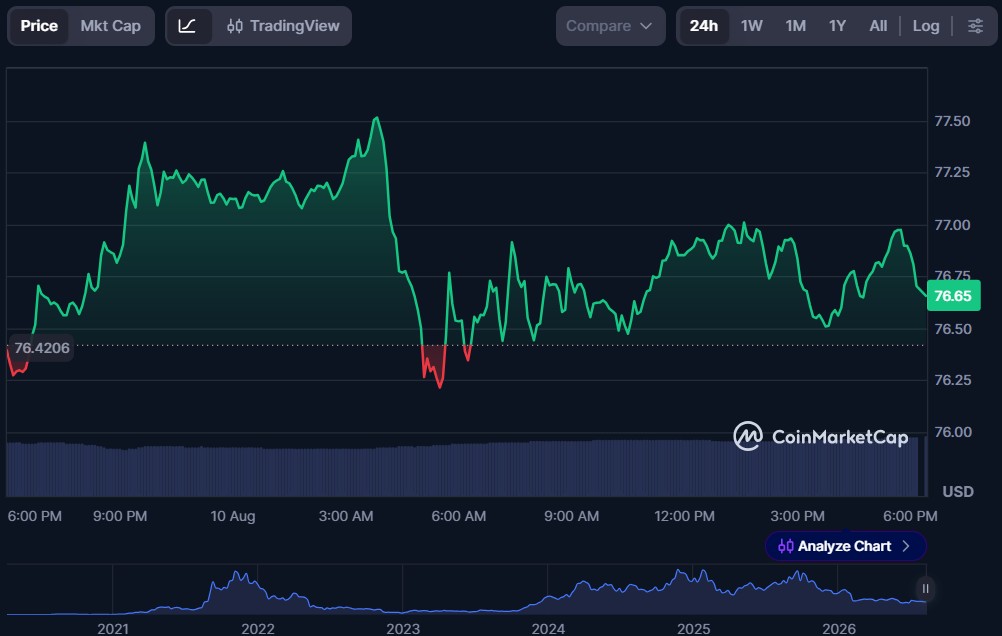
Task: Choose the 1W time range
Action: coord(752,26)
